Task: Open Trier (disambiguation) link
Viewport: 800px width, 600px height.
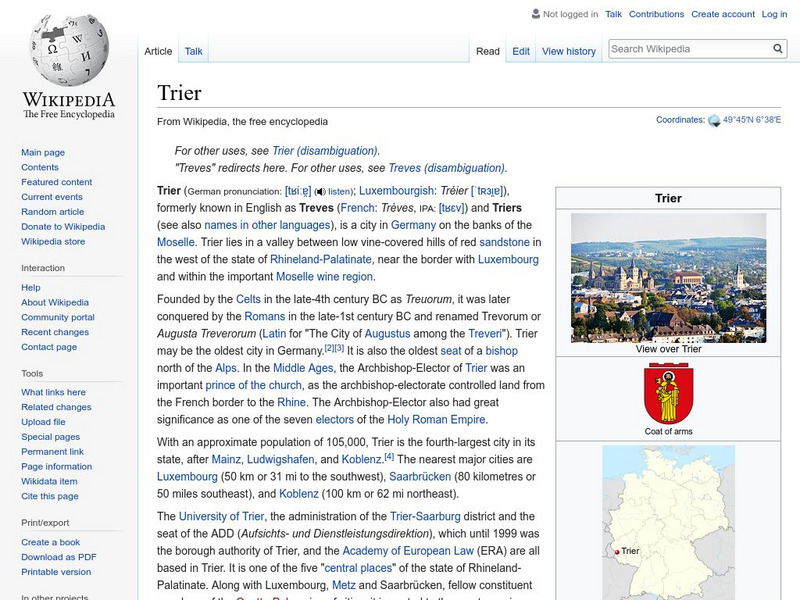Action: (324, 151)
